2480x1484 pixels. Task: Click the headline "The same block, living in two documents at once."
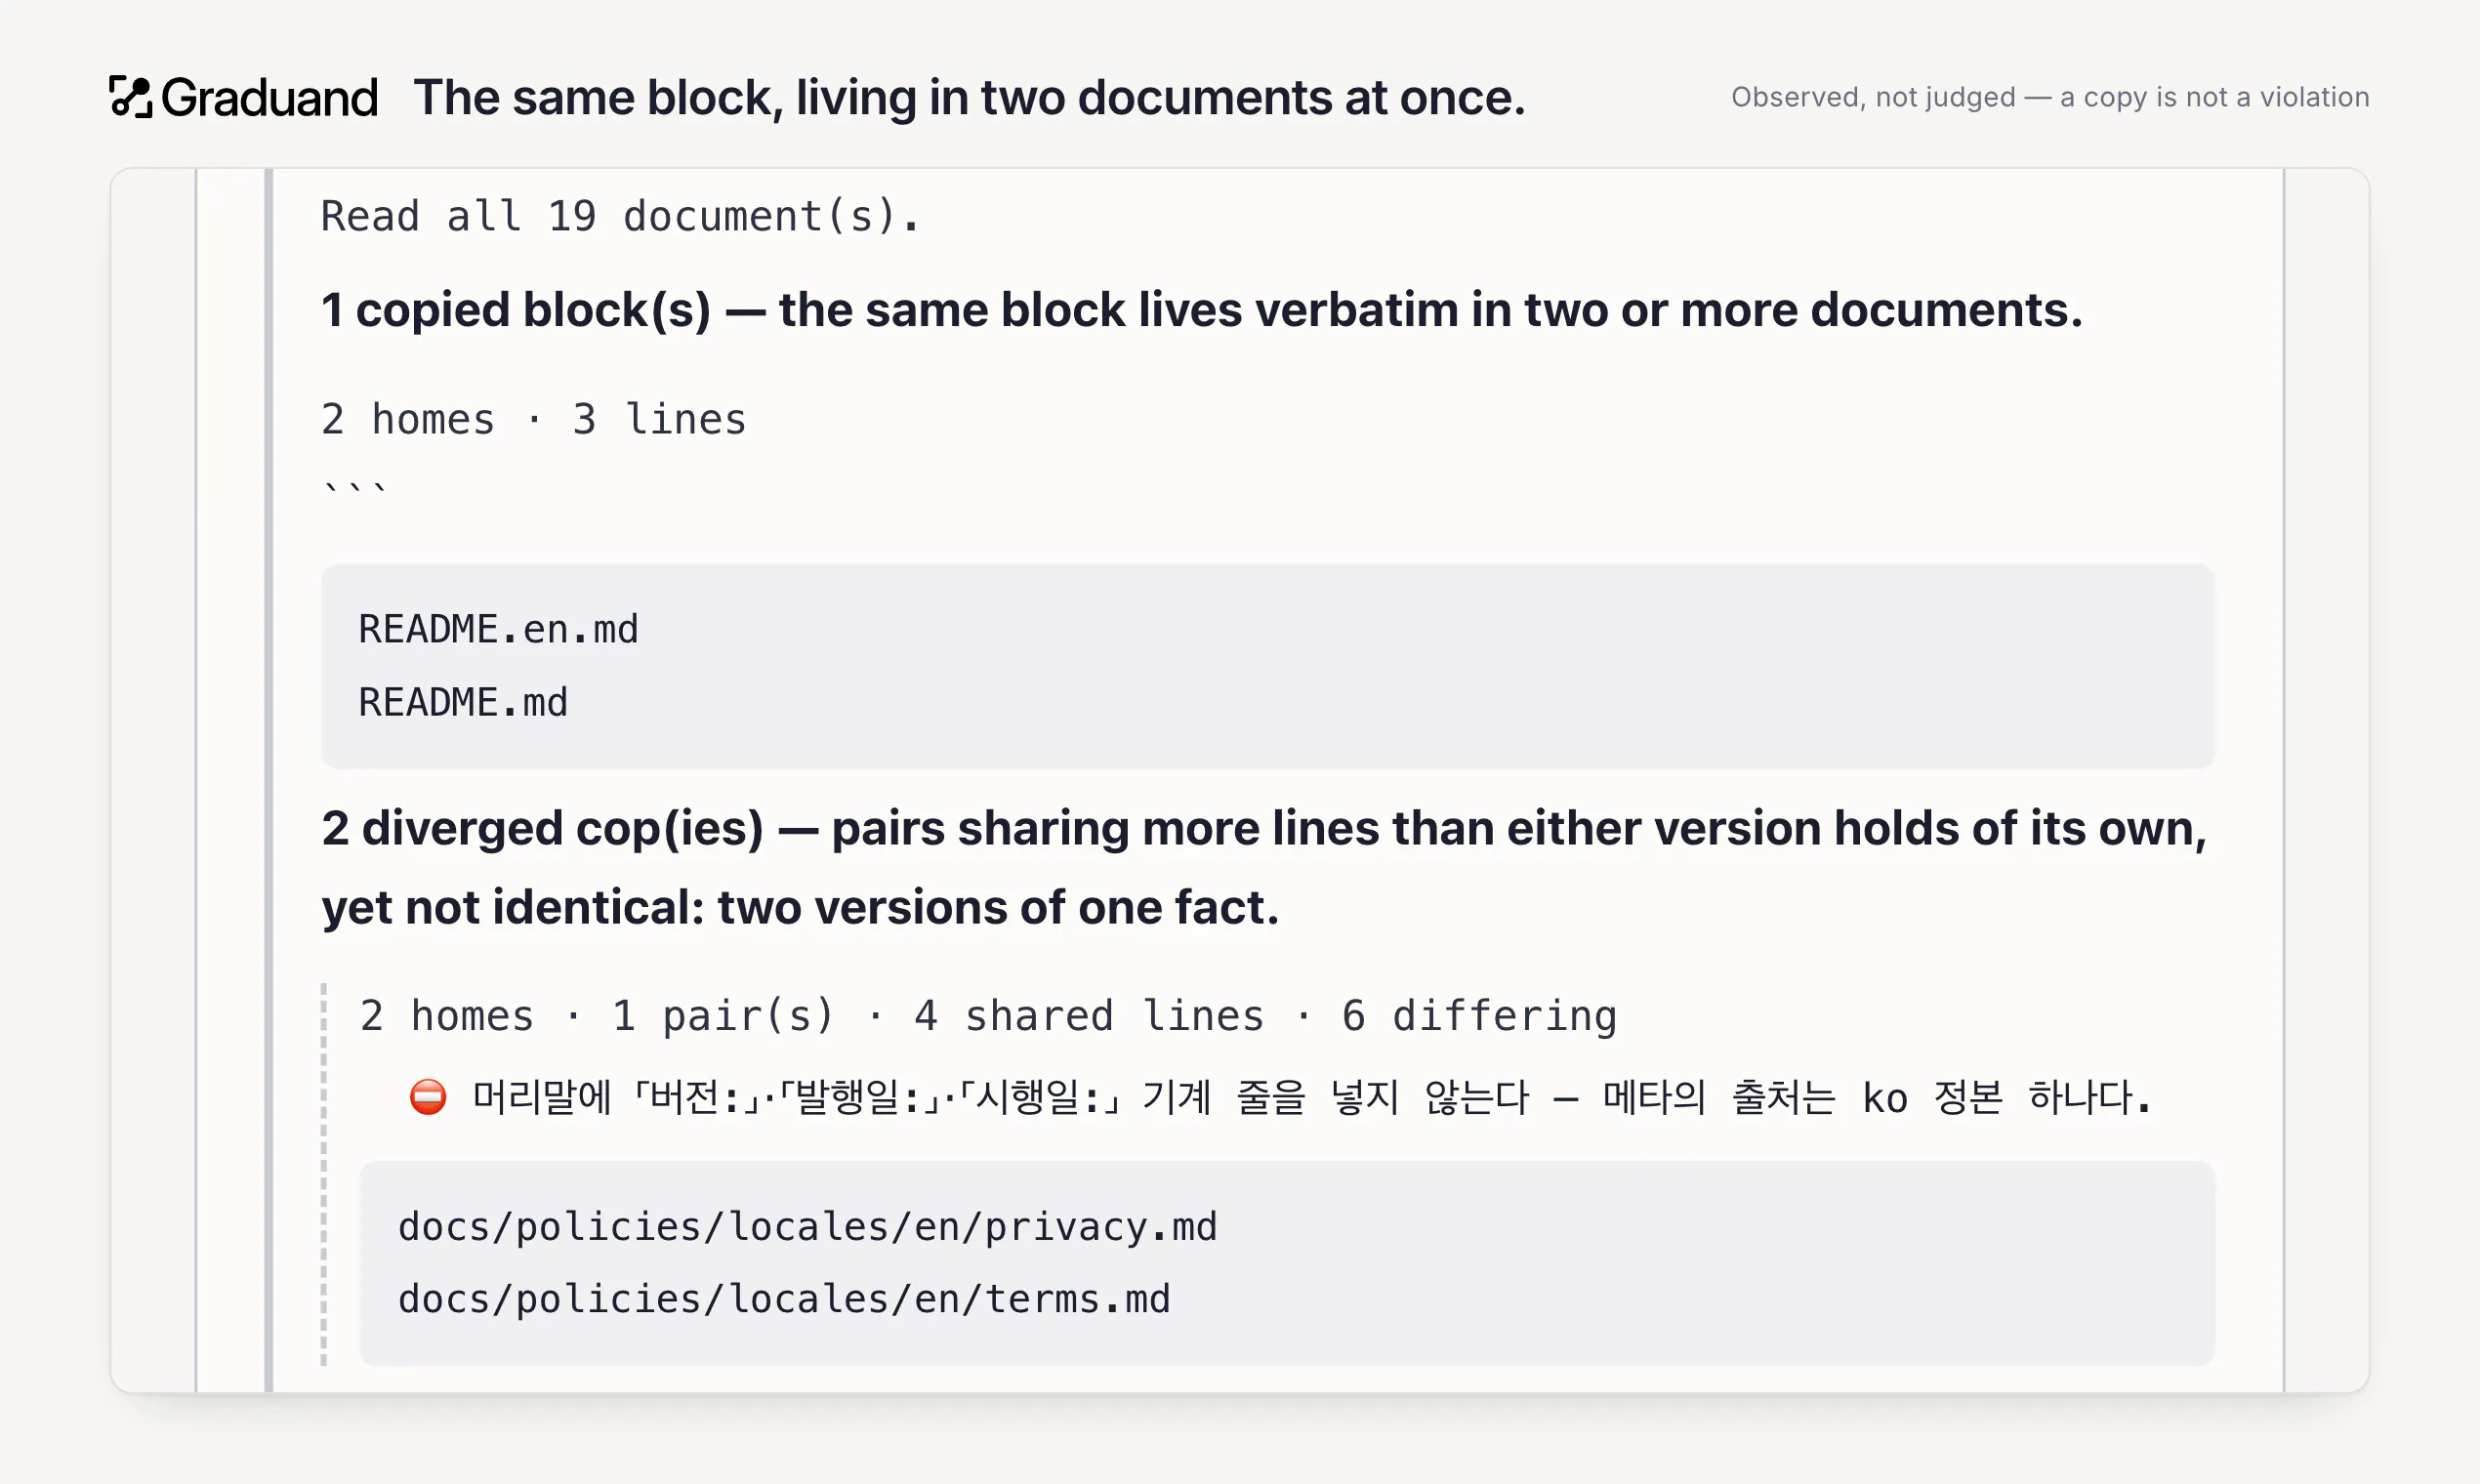pyautogui.click(x=969, y=98)
